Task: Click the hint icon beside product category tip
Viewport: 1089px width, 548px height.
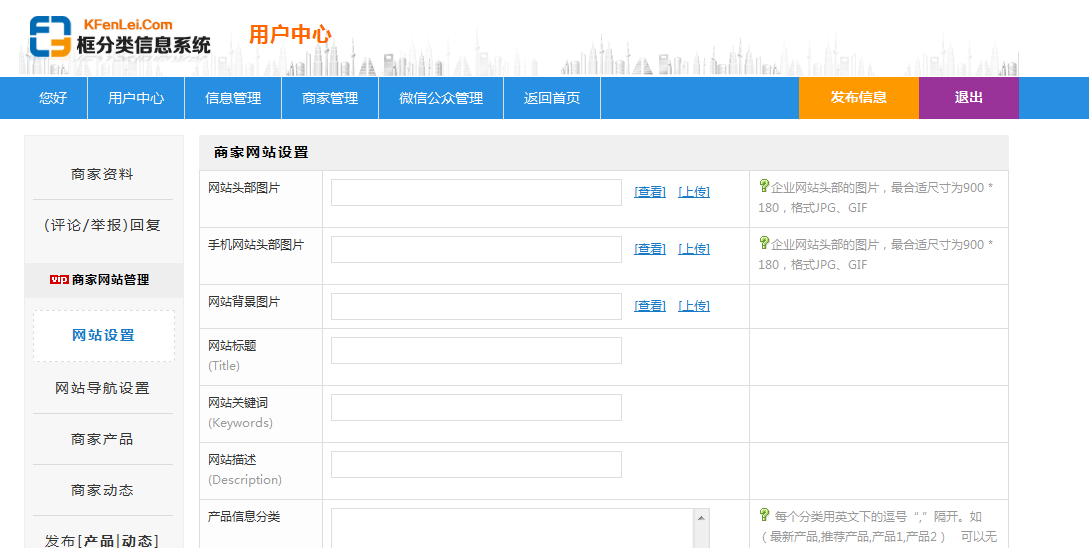Action: [764, 515]
